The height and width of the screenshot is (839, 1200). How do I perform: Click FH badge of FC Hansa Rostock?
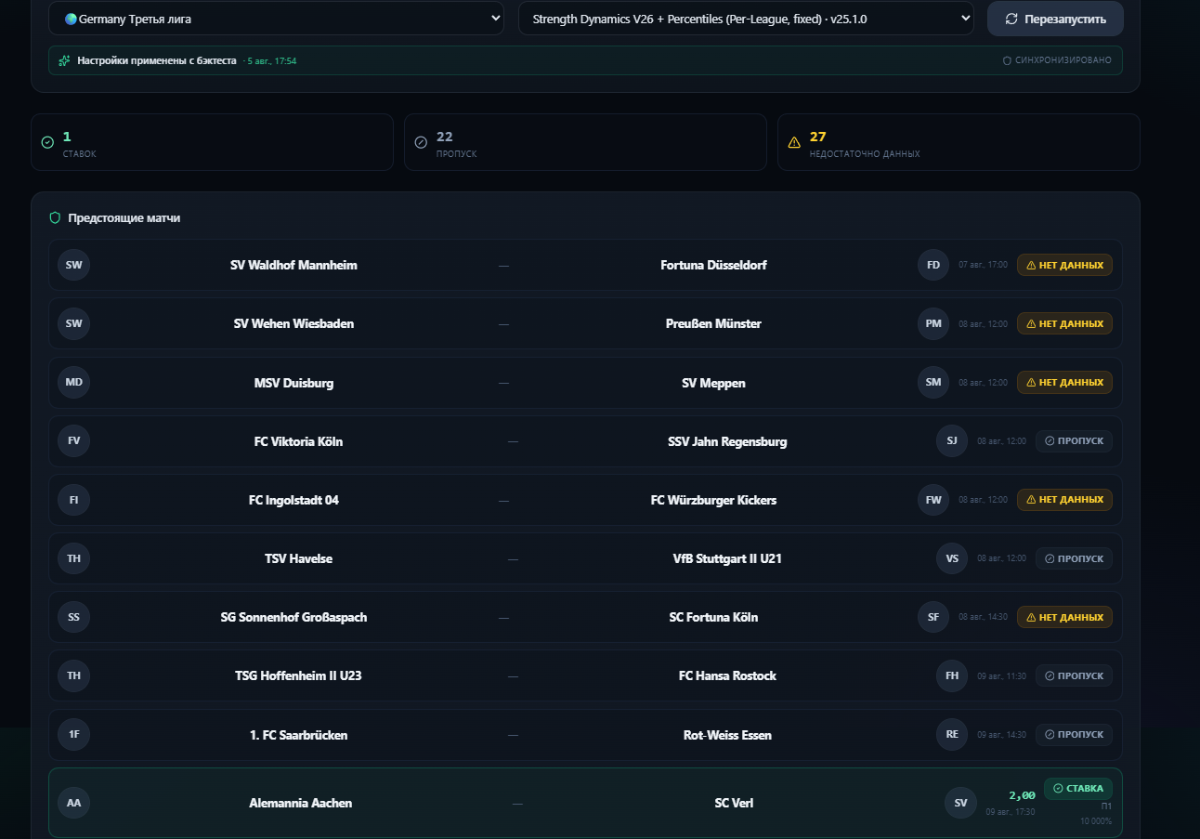(952, 676)
